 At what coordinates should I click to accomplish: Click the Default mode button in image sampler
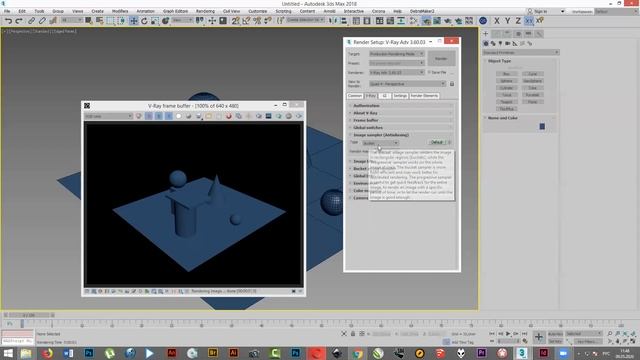(x=437, y=142)
